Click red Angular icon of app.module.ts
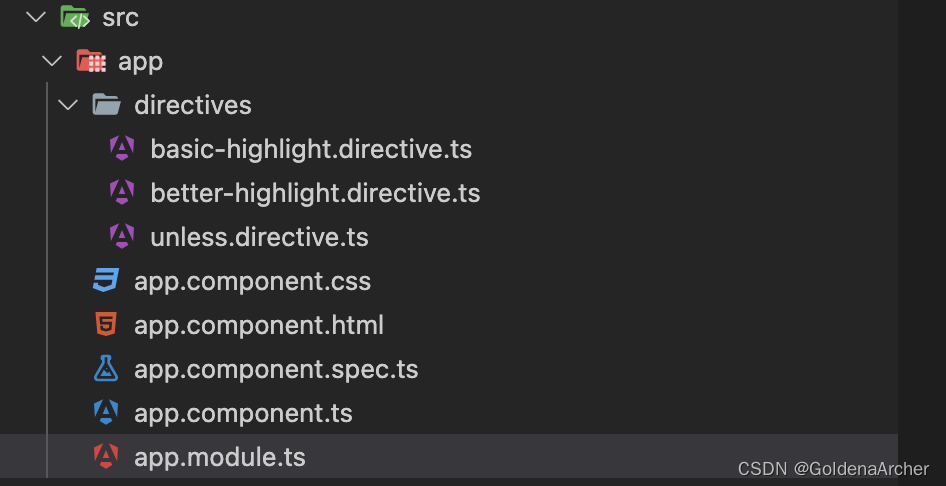The image size is (946, 486). click(106, 457)
